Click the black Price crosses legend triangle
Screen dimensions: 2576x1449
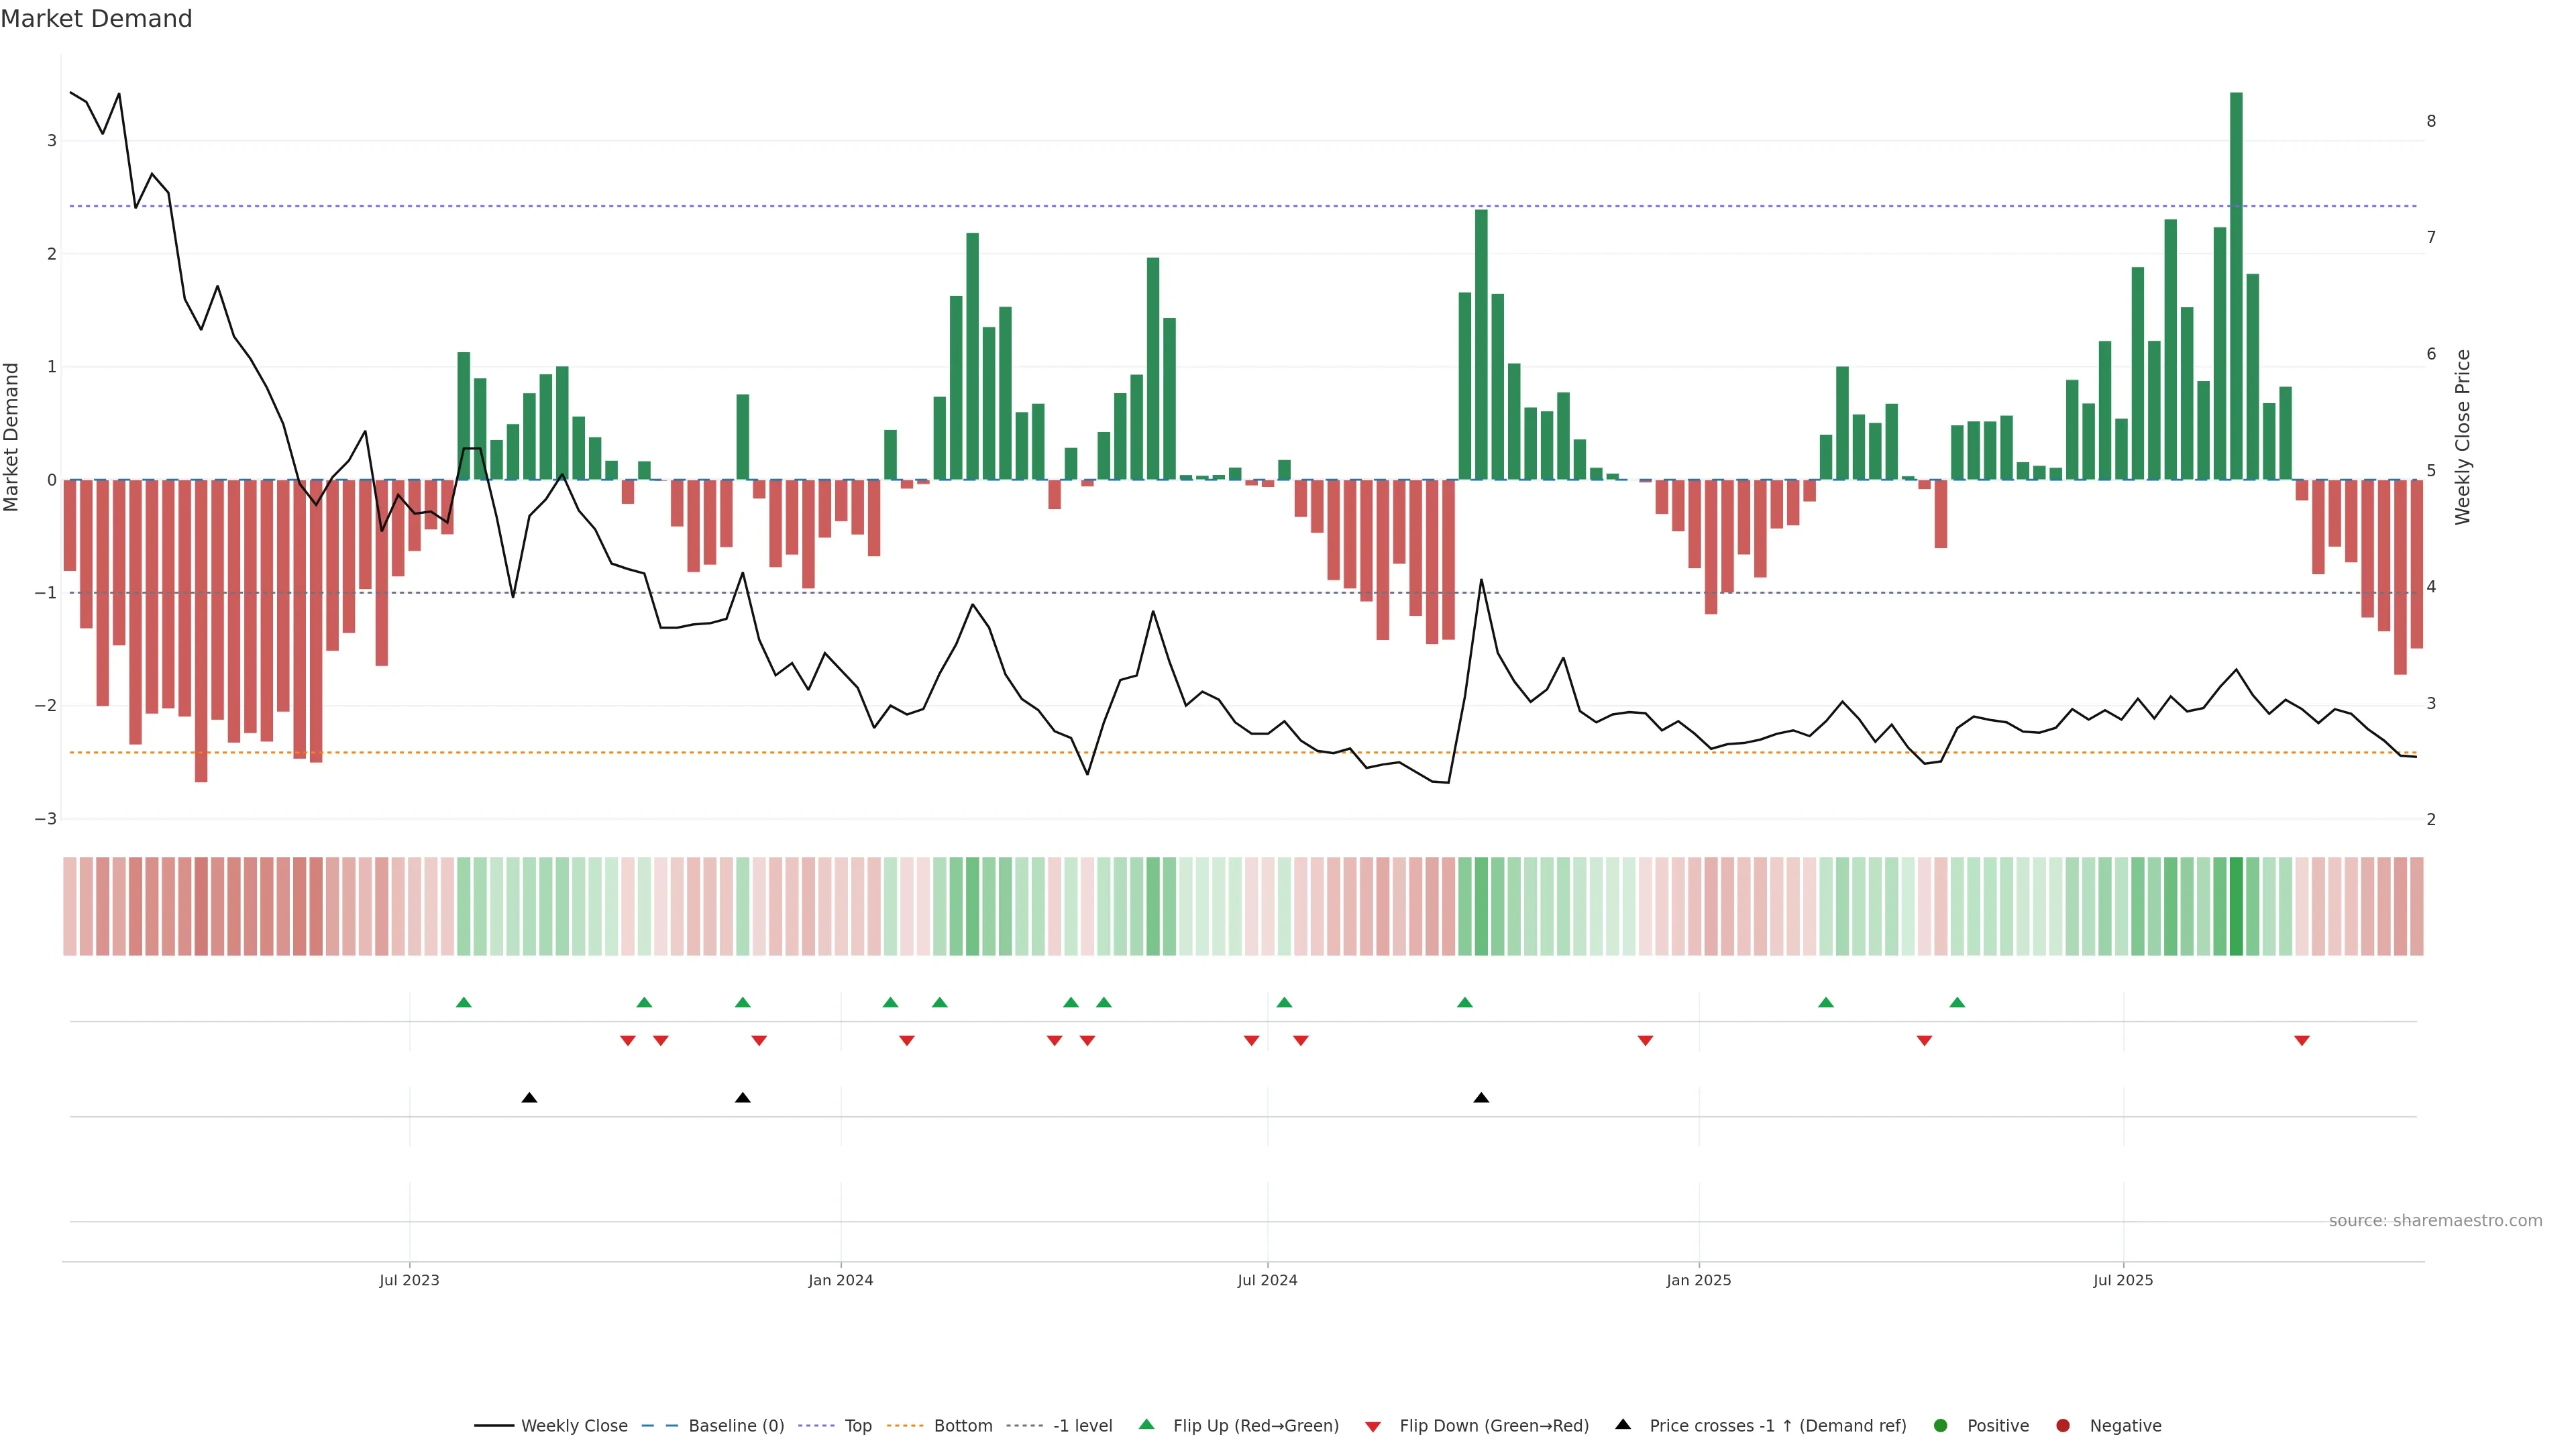(x=1622, y=1424)
